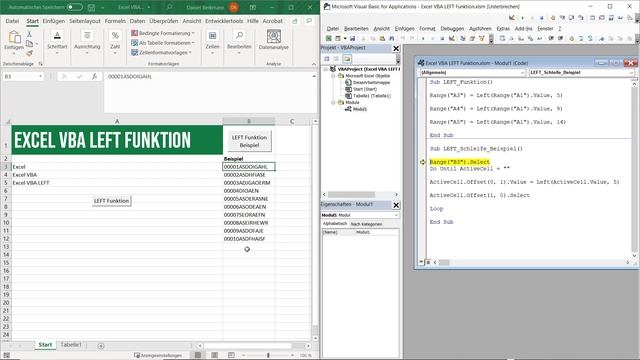Collapse the Module folder in project tree
Viewport: 640px width, 360px height.
(x=333, y=102)
